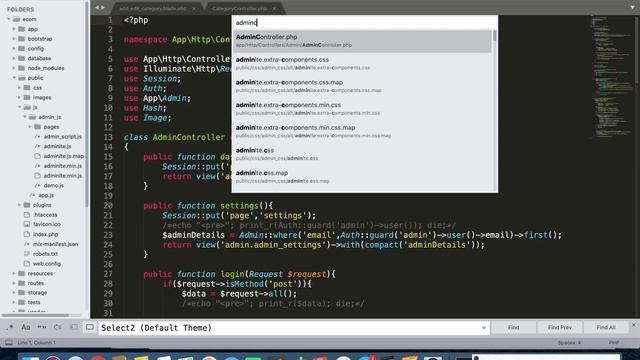Select adminlte.extra-components.min.css.map result
Image resolution: width=640 pixels, height=360 pixels.
coord(362,131)
